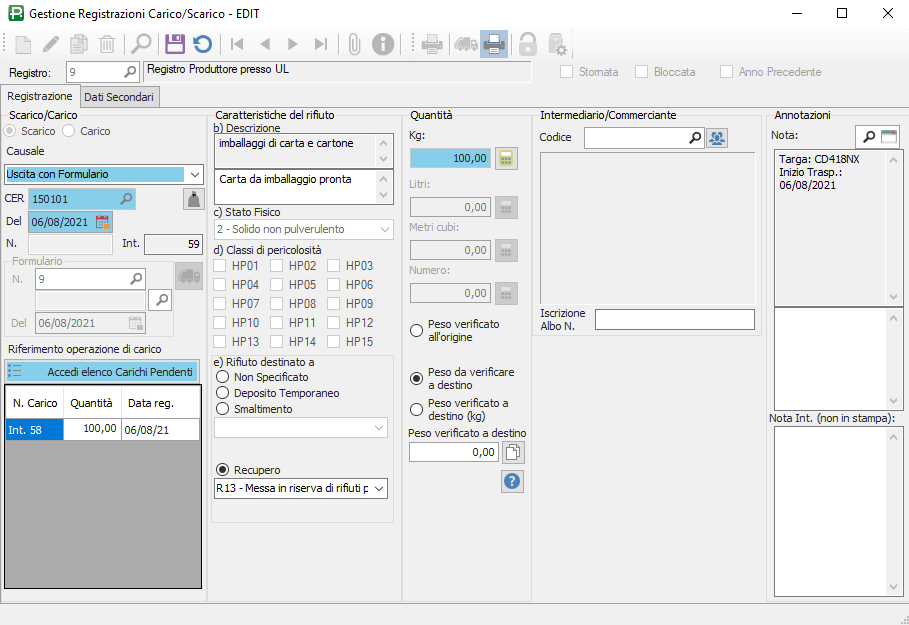Choose the Smaltimento radio button
909x625 pixels.
point(223,409)
